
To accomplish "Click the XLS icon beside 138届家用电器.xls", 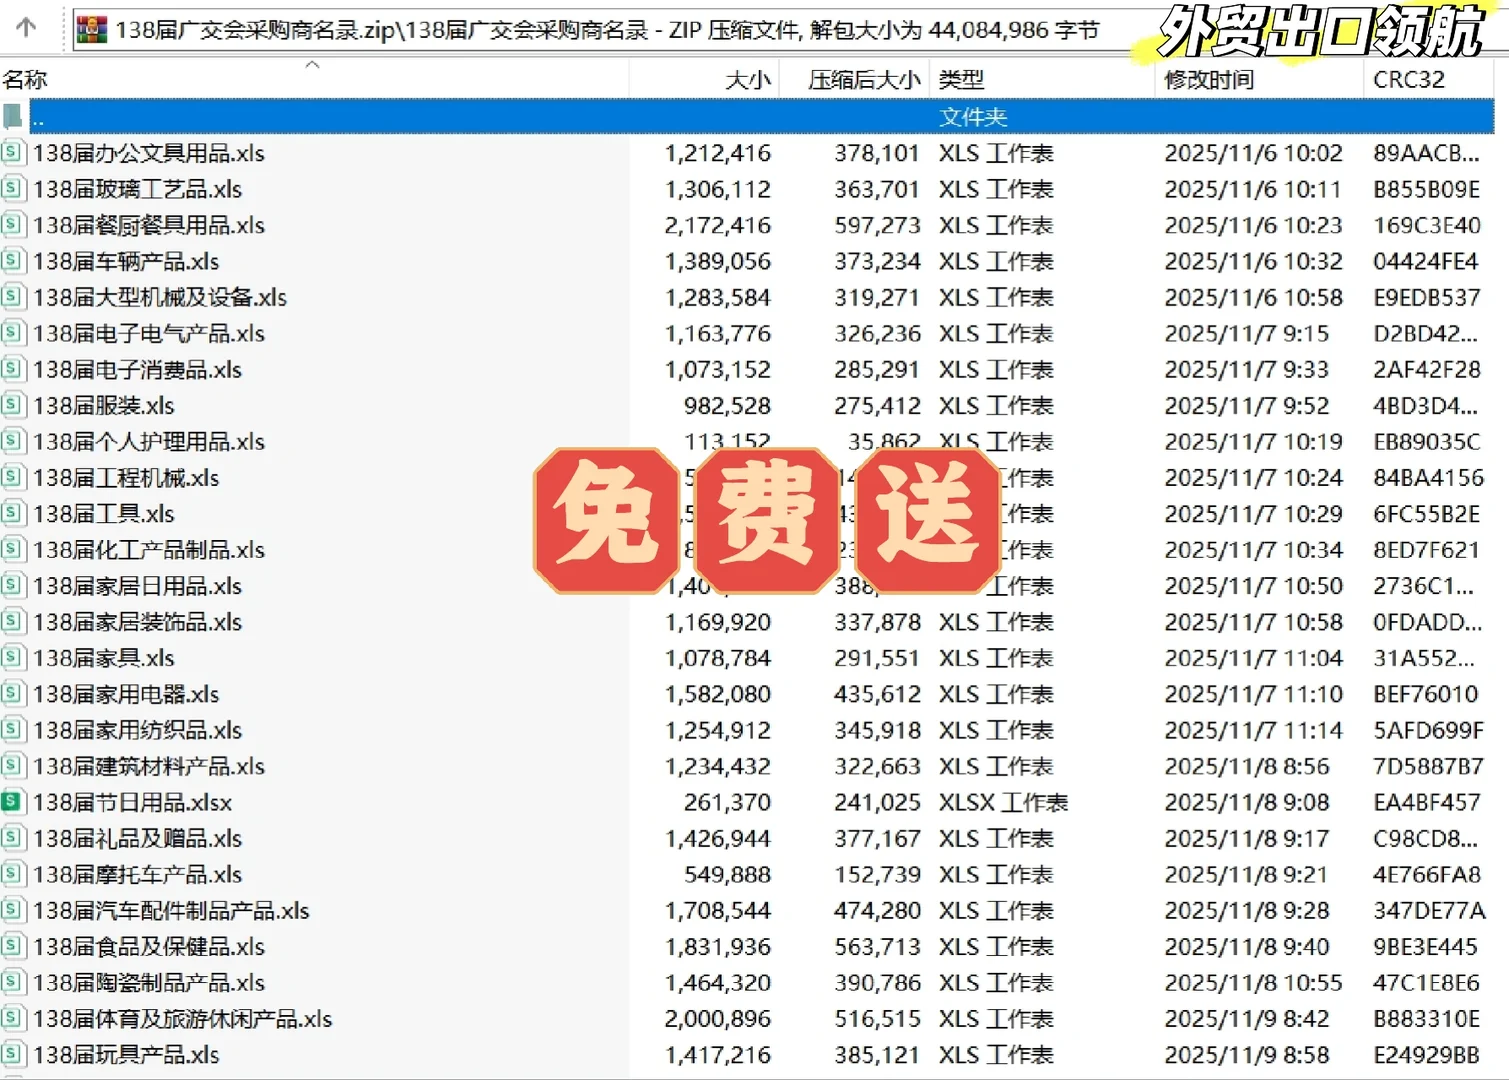I will (12, 693).
